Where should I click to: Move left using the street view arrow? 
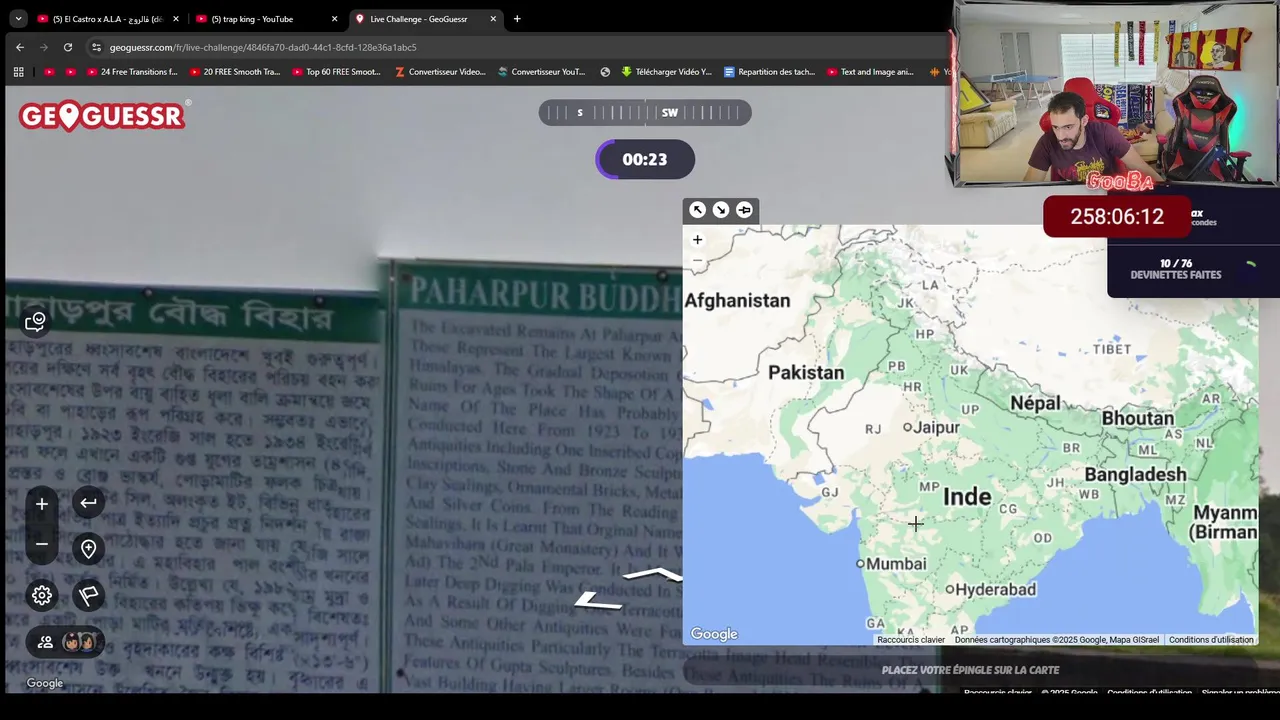[x=598, y=601]
